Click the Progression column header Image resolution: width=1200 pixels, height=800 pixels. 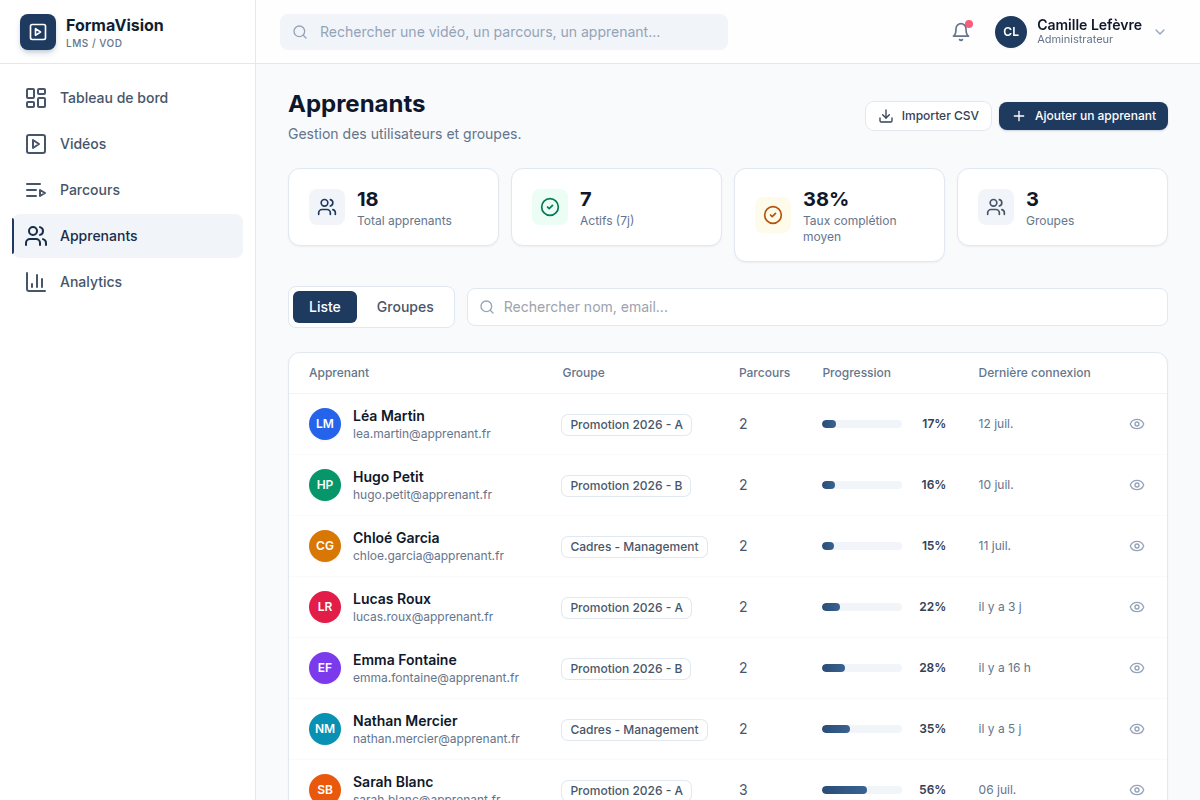point(857,373)
